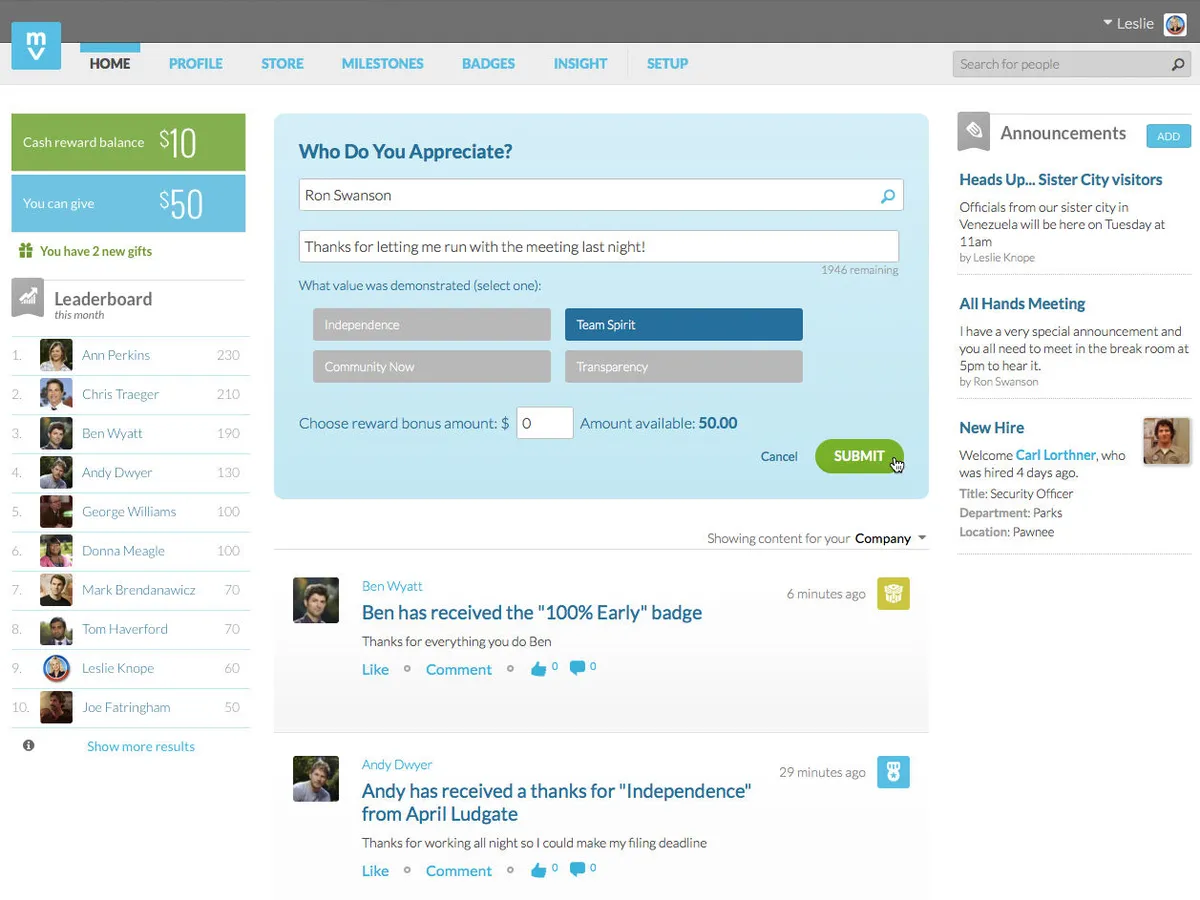This screenshot has width=1200, height=900.
Task: Submit the appreciation to Ron Swanson
Action: point(859,455)
